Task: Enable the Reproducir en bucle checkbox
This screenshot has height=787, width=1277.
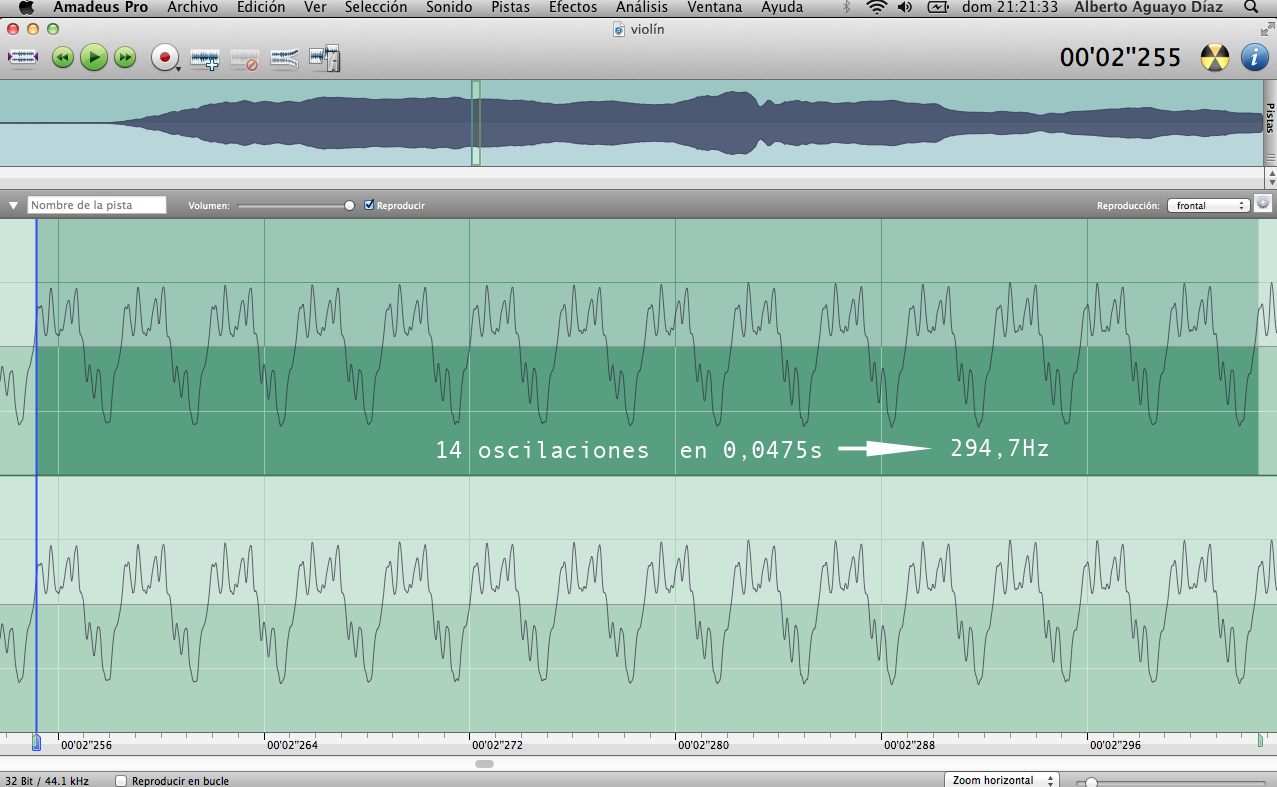Action: click(x=121, y=781)
